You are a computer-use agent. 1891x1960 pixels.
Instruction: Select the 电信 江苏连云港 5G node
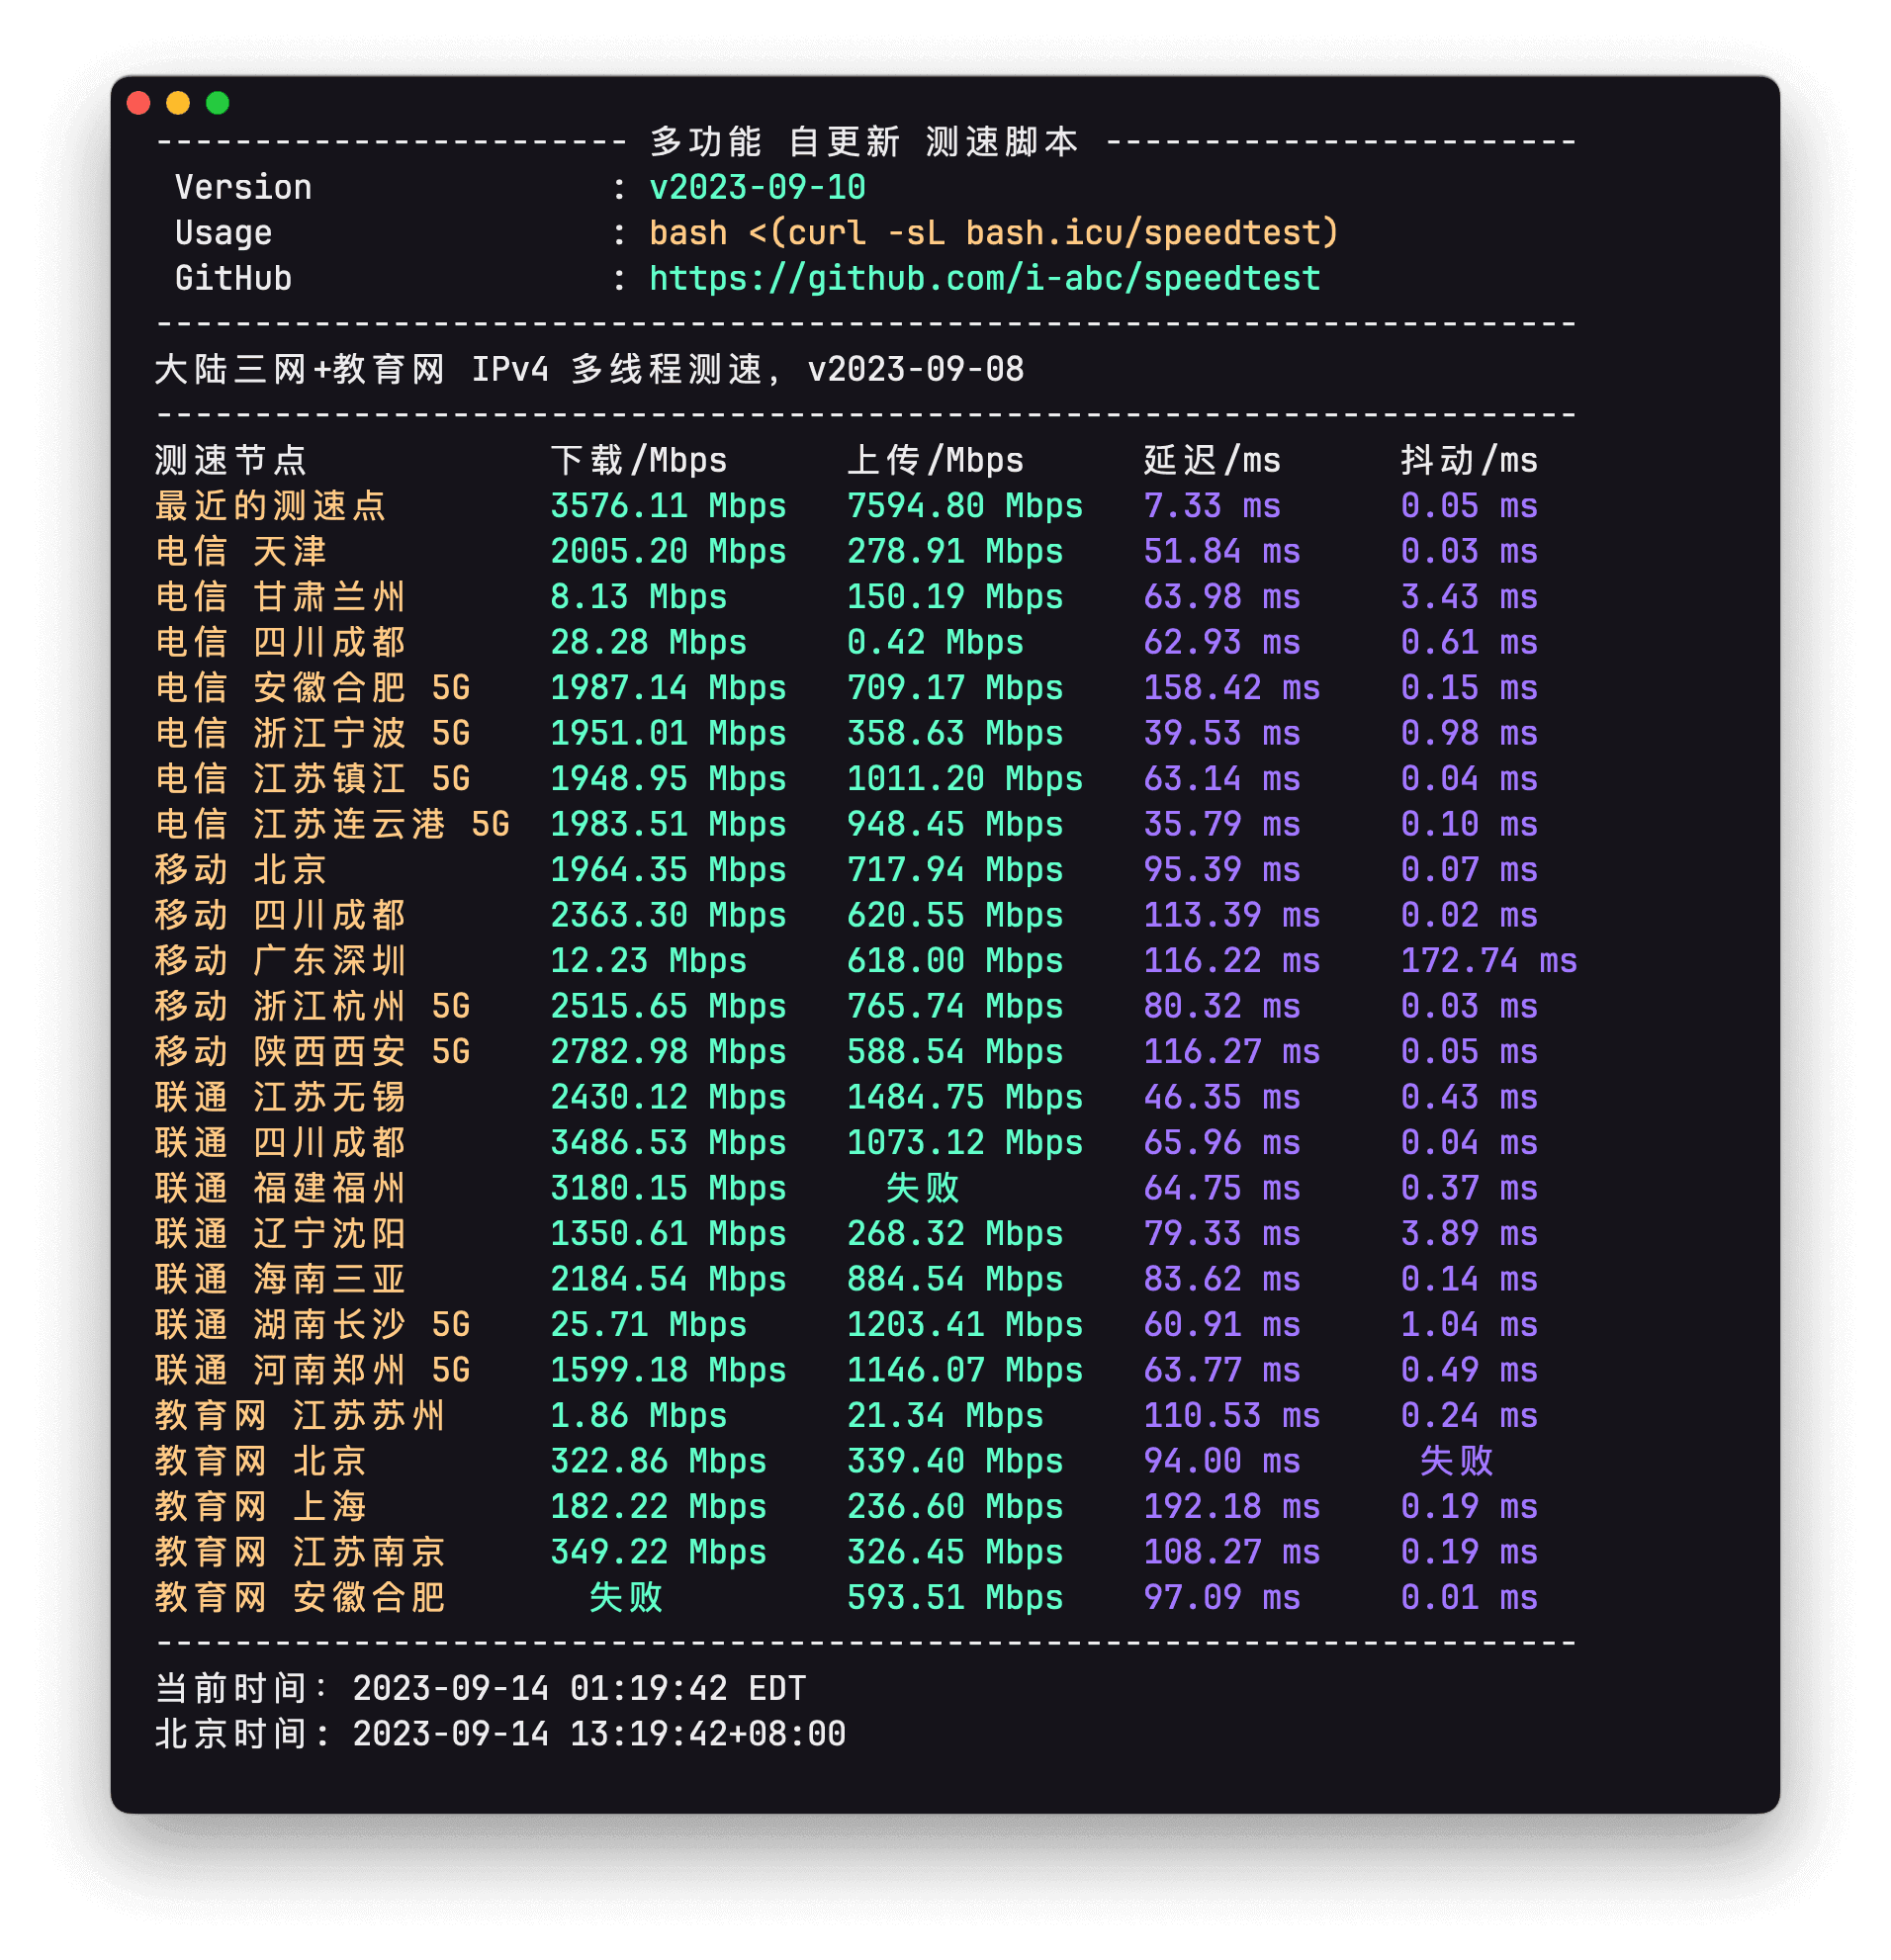(333, 824)
